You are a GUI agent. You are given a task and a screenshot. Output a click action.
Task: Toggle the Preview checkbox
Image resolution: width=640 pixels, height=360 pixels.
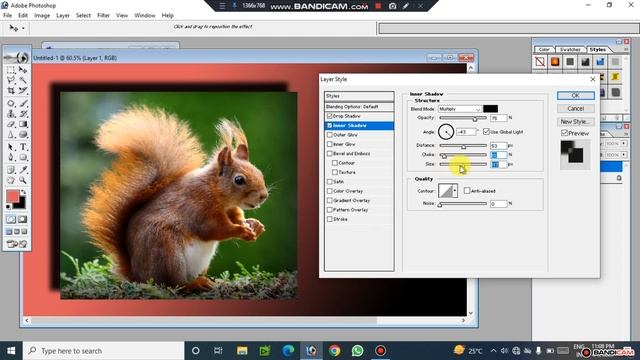coord(564,133)
